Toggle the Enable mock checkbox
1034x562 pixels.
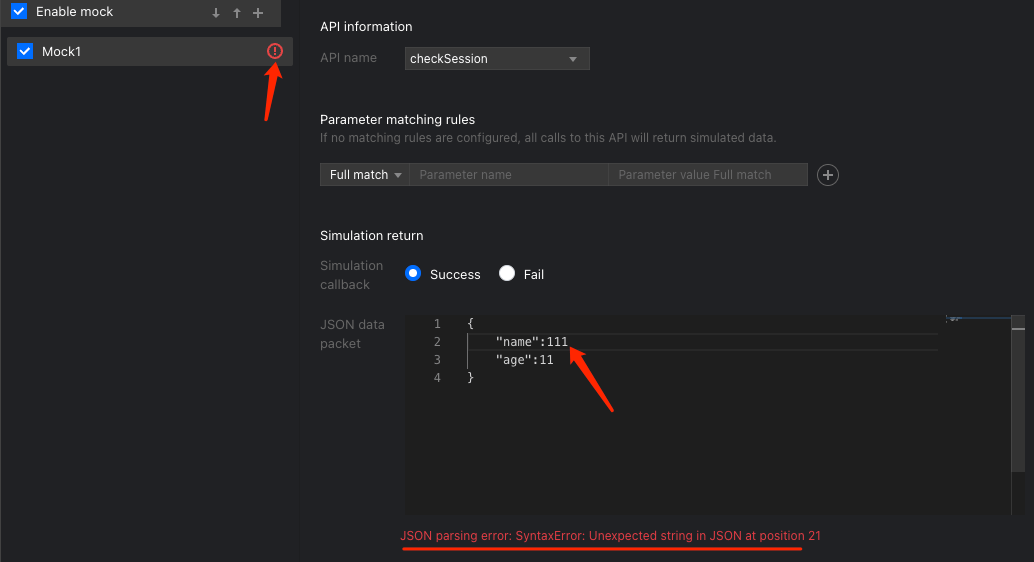tap(19, 12)
